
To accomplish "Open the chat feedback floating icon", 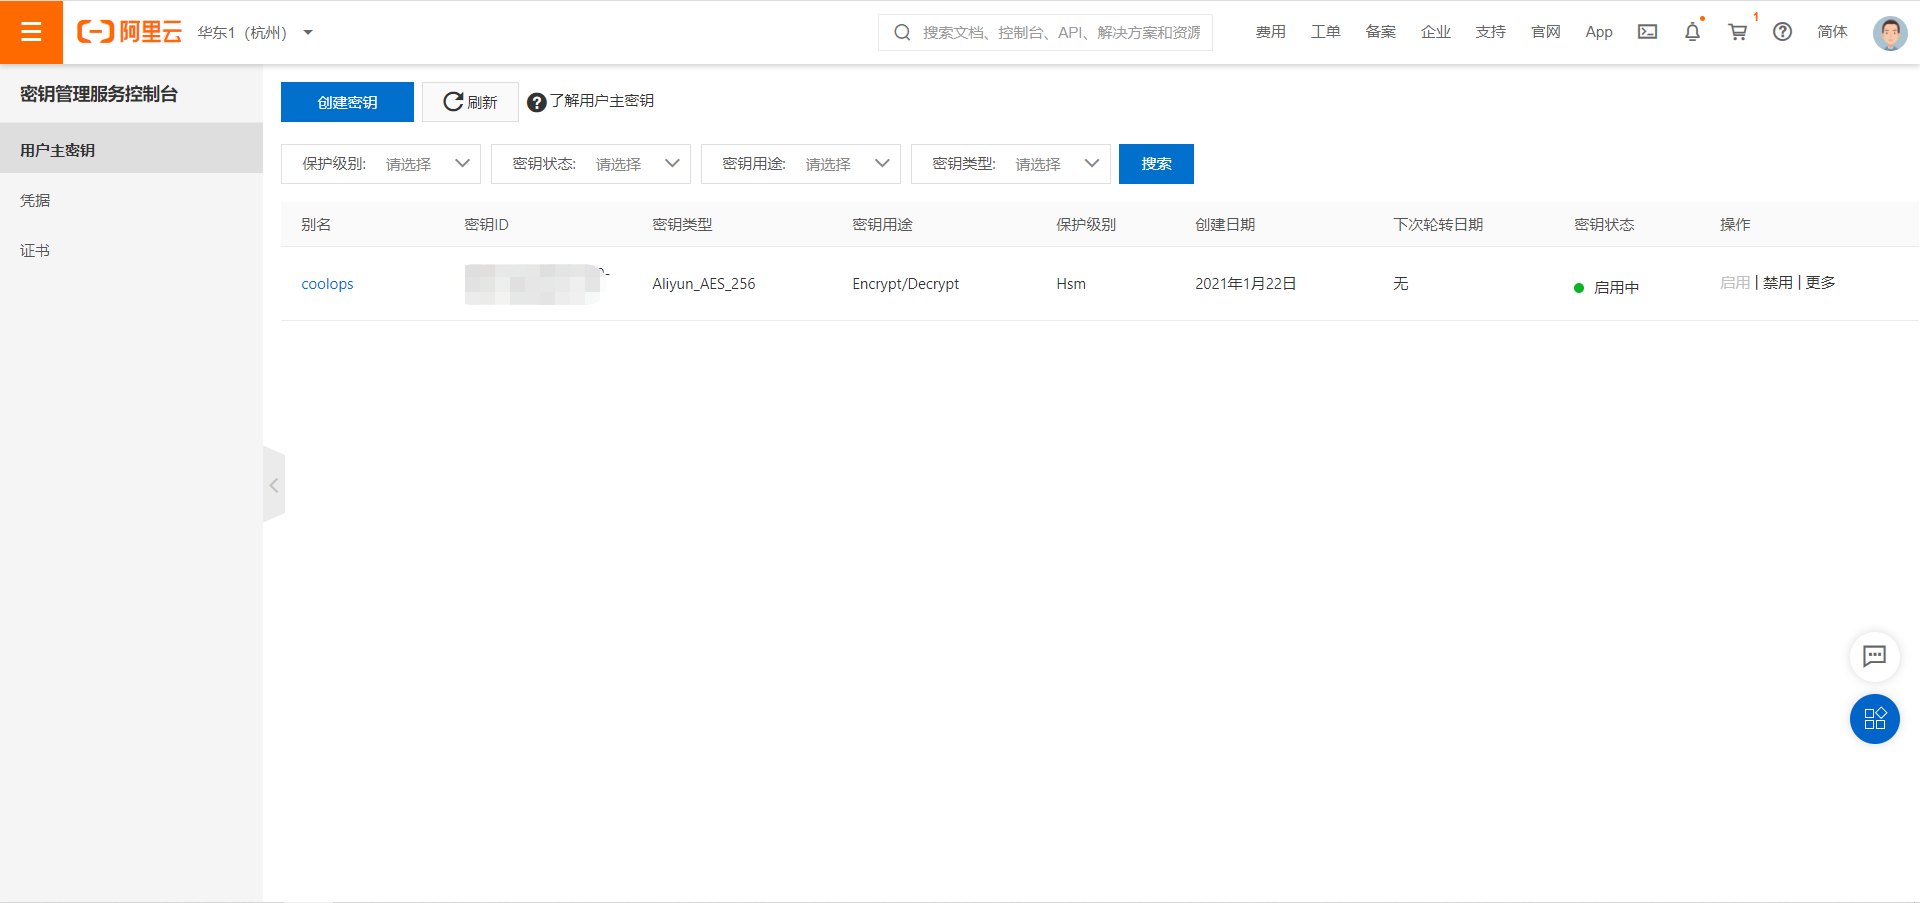I will click(x=1874, y=656).
